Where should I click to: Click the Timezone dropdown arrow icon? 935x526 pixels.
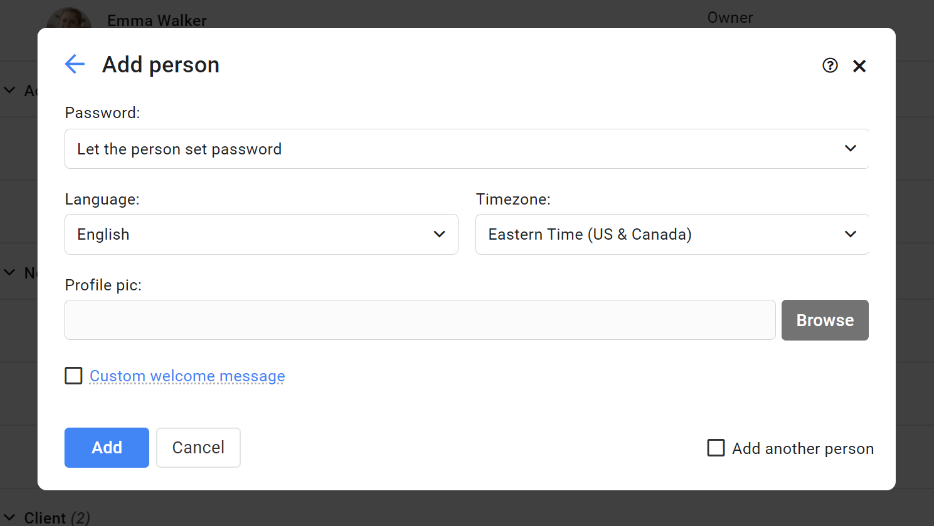pos(850,234)
